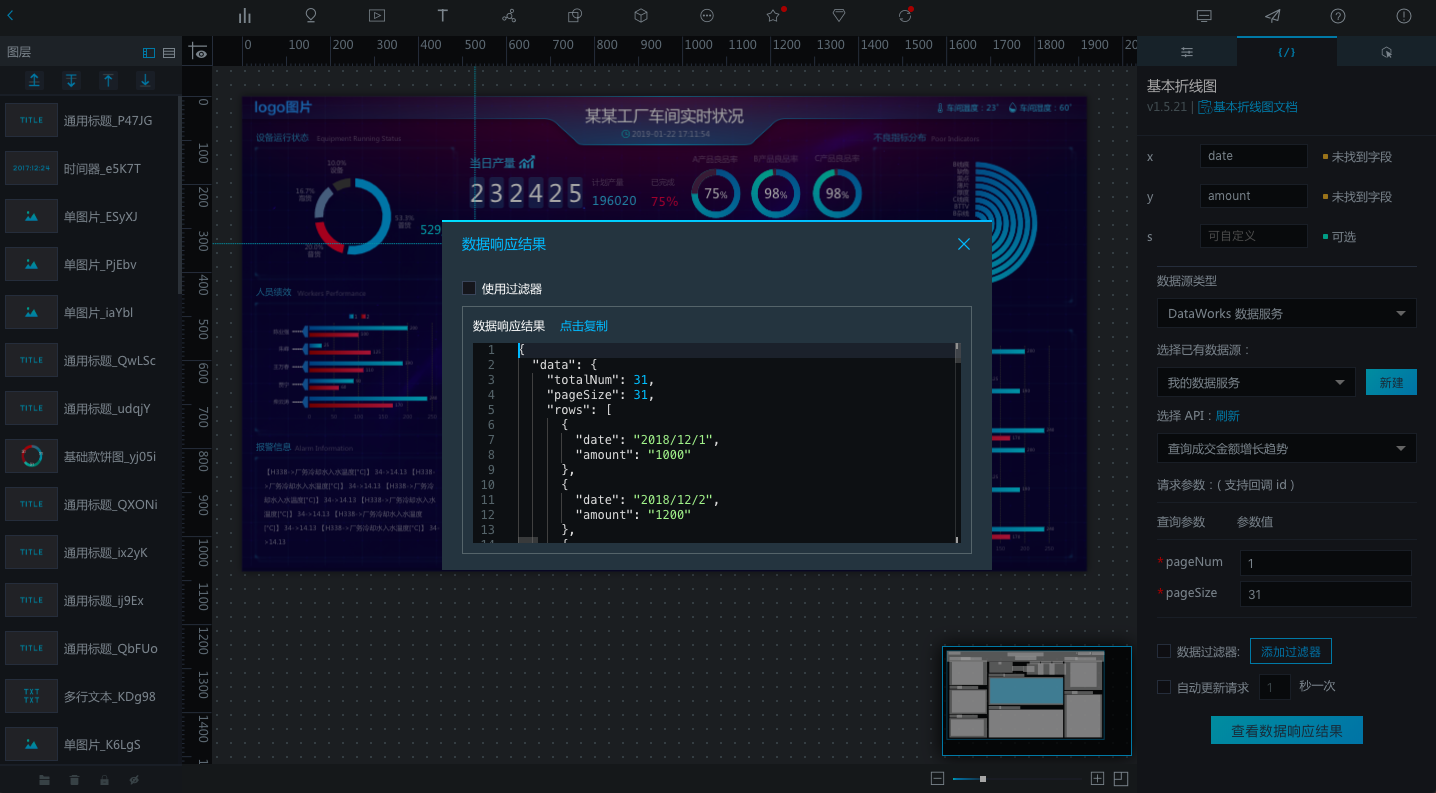
Task: Check the 数据过滤器 checkbox
Action: pos(1164,651)
